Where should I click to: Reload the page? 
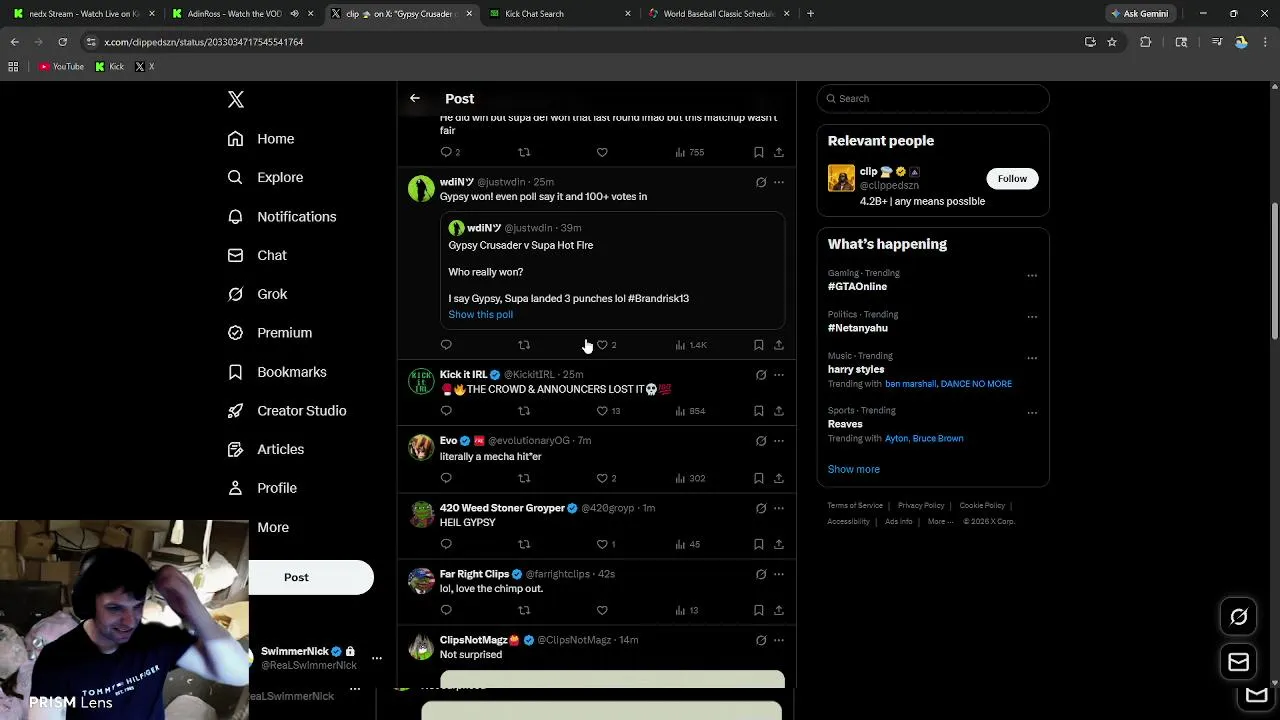pyautogui.click(x=62, y=42)
